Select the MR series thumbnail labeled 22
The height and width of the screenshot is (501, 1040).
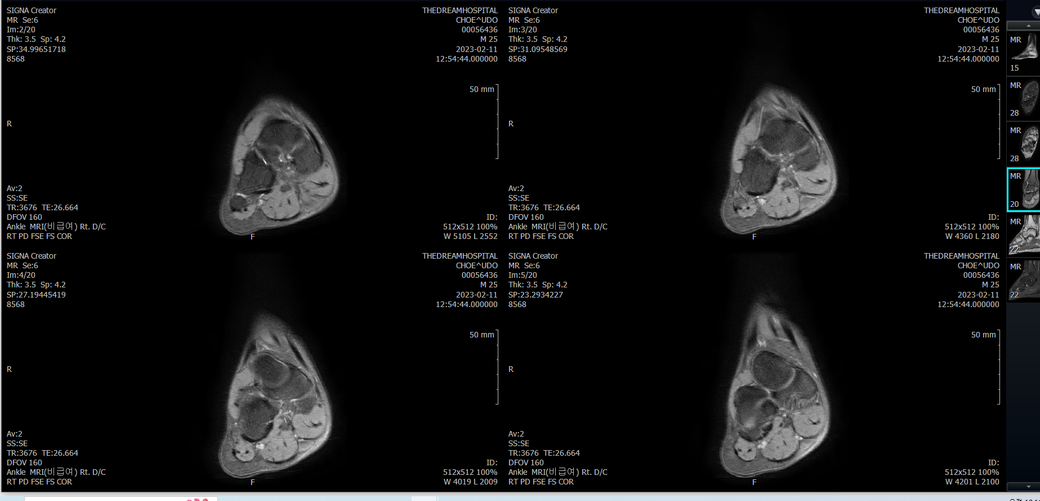tap(1023, 280)
